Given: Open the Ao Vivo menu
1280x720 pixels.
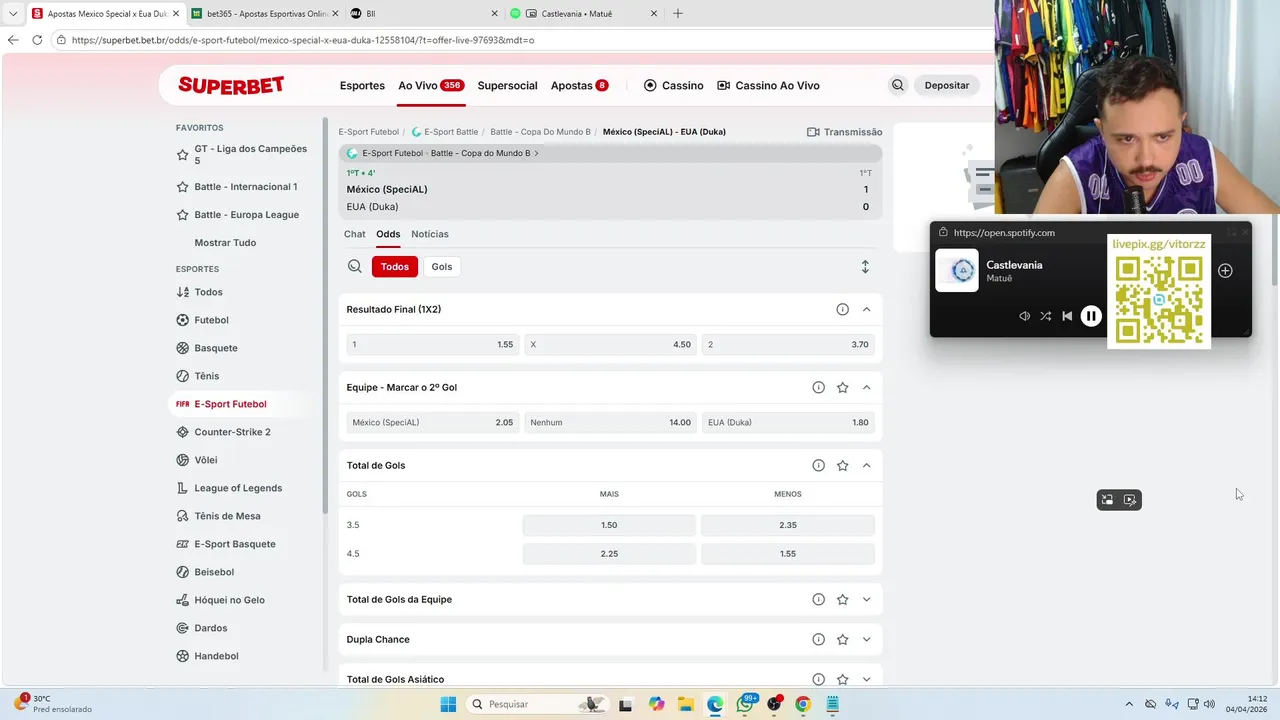Looking at the screenshot, I should [x=430, y=85].
